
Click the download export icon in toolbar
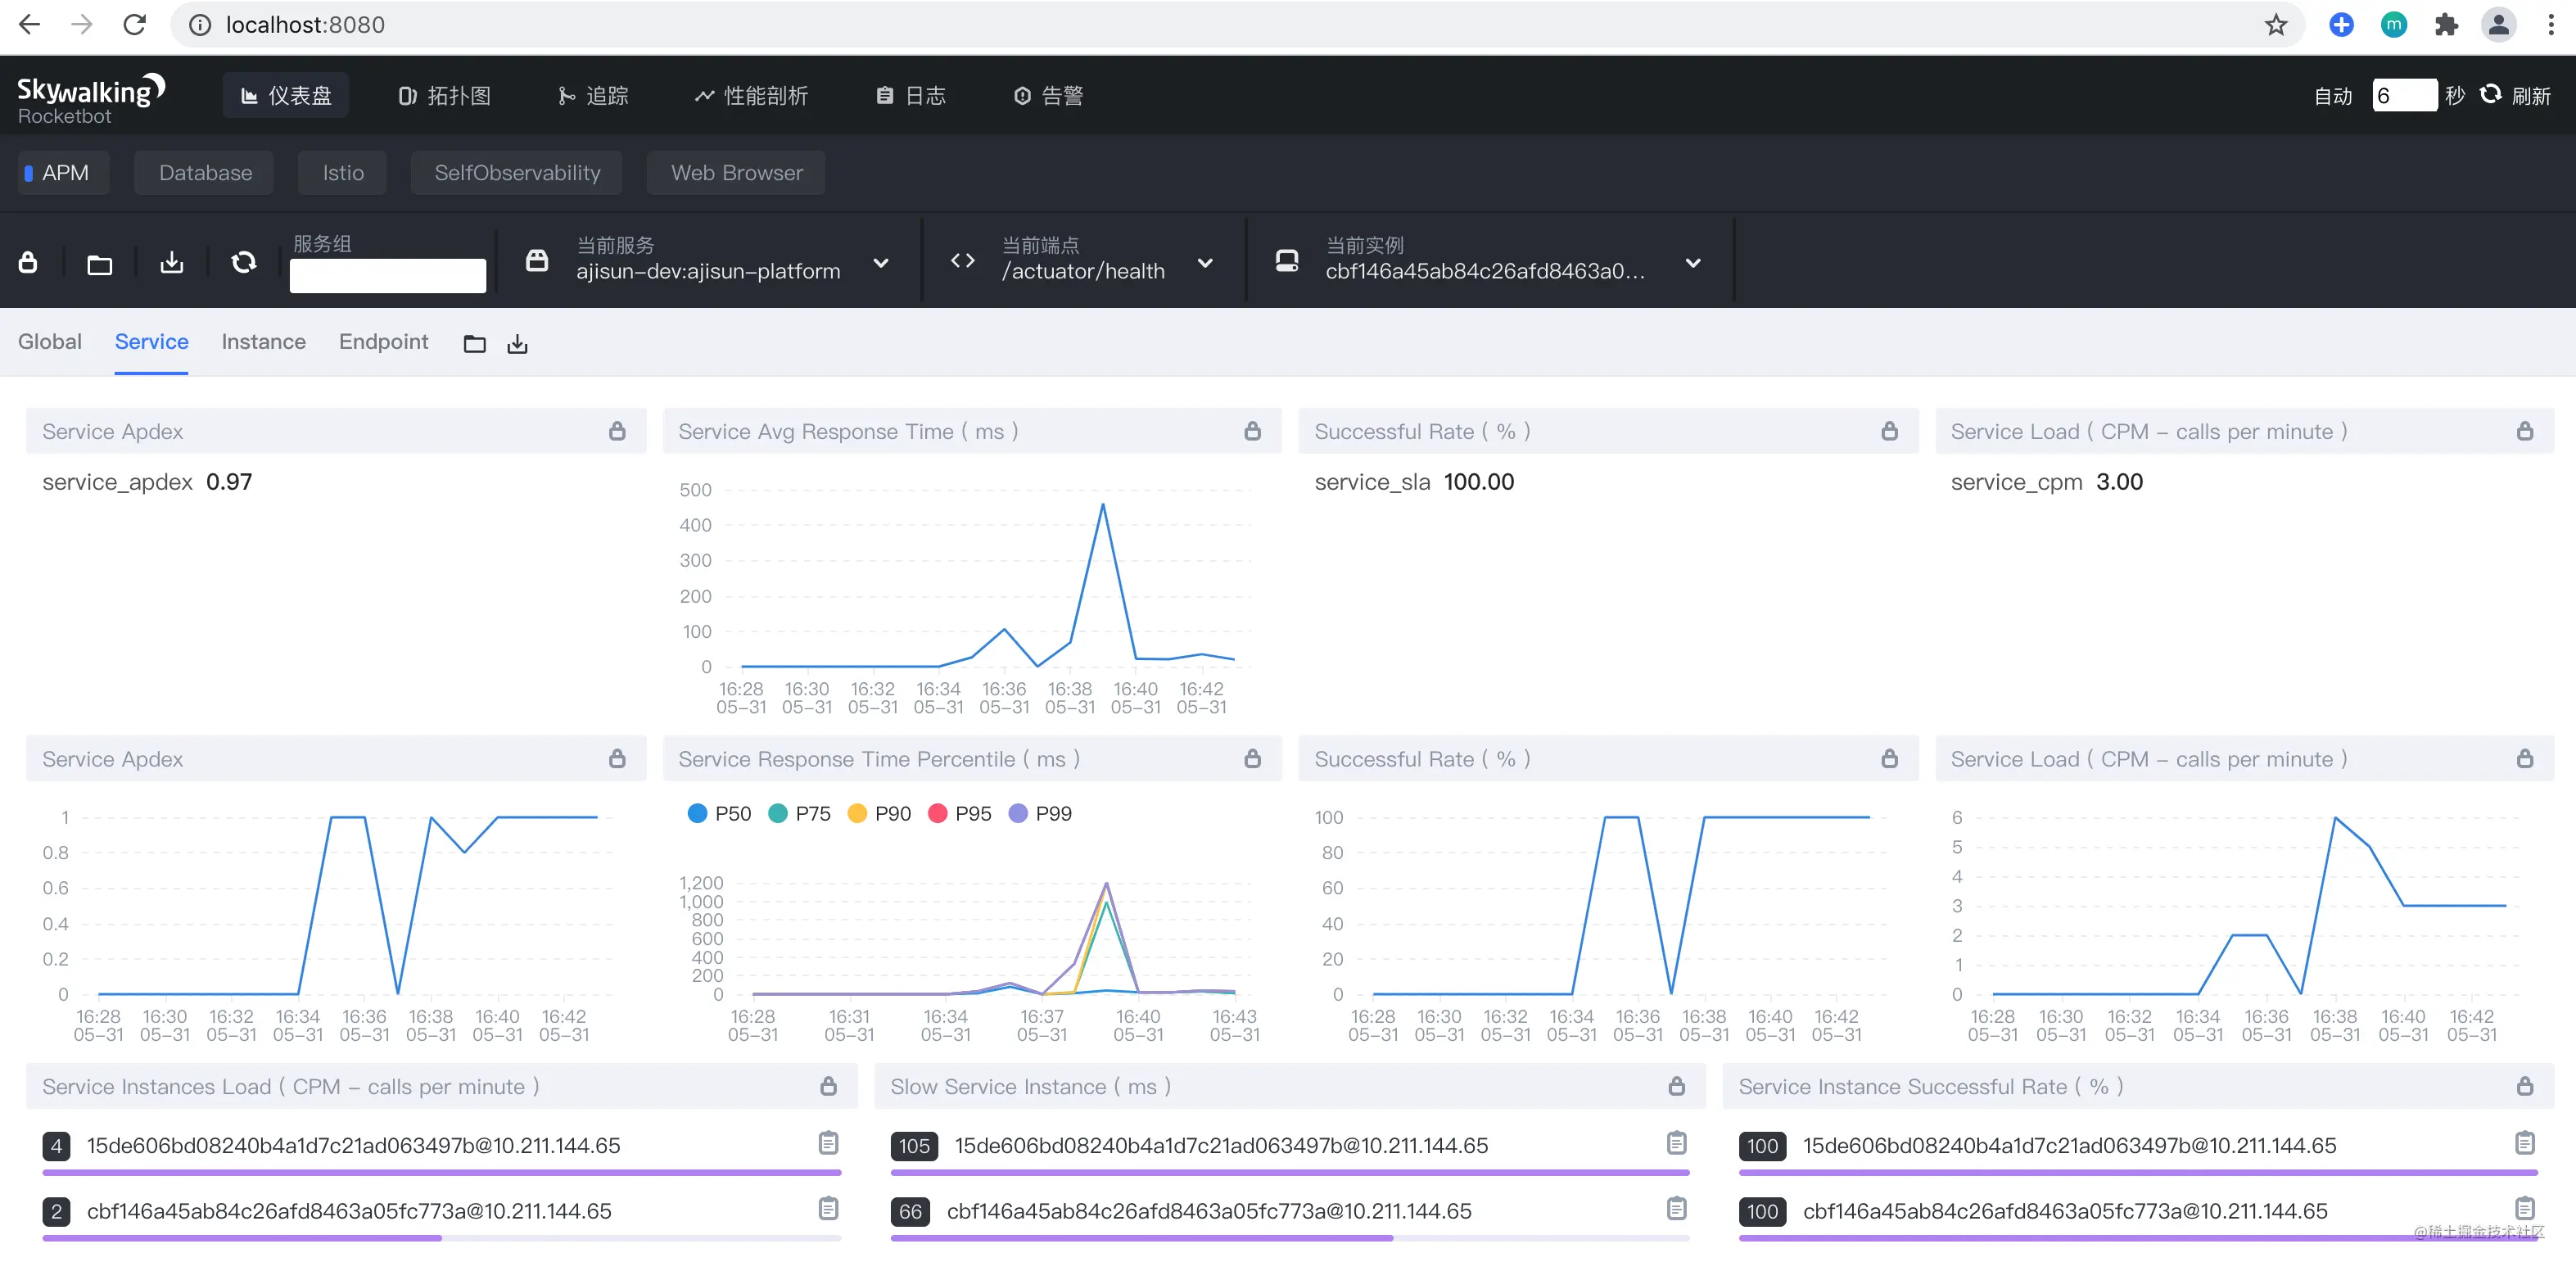(x=172, y=263)
